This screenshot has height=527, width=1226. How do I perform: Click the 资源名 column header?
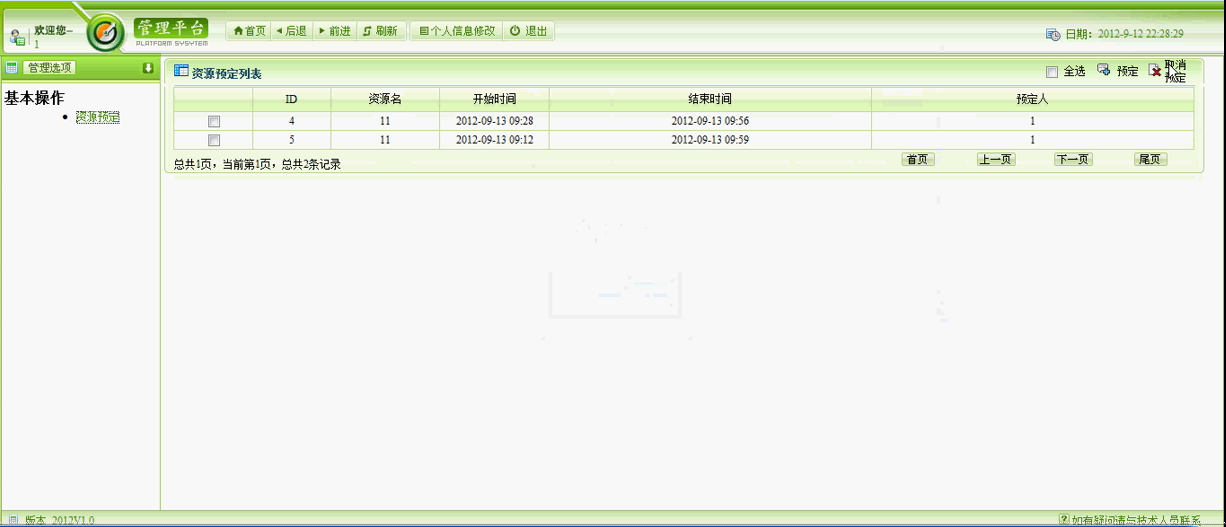(x=385, y=99)
